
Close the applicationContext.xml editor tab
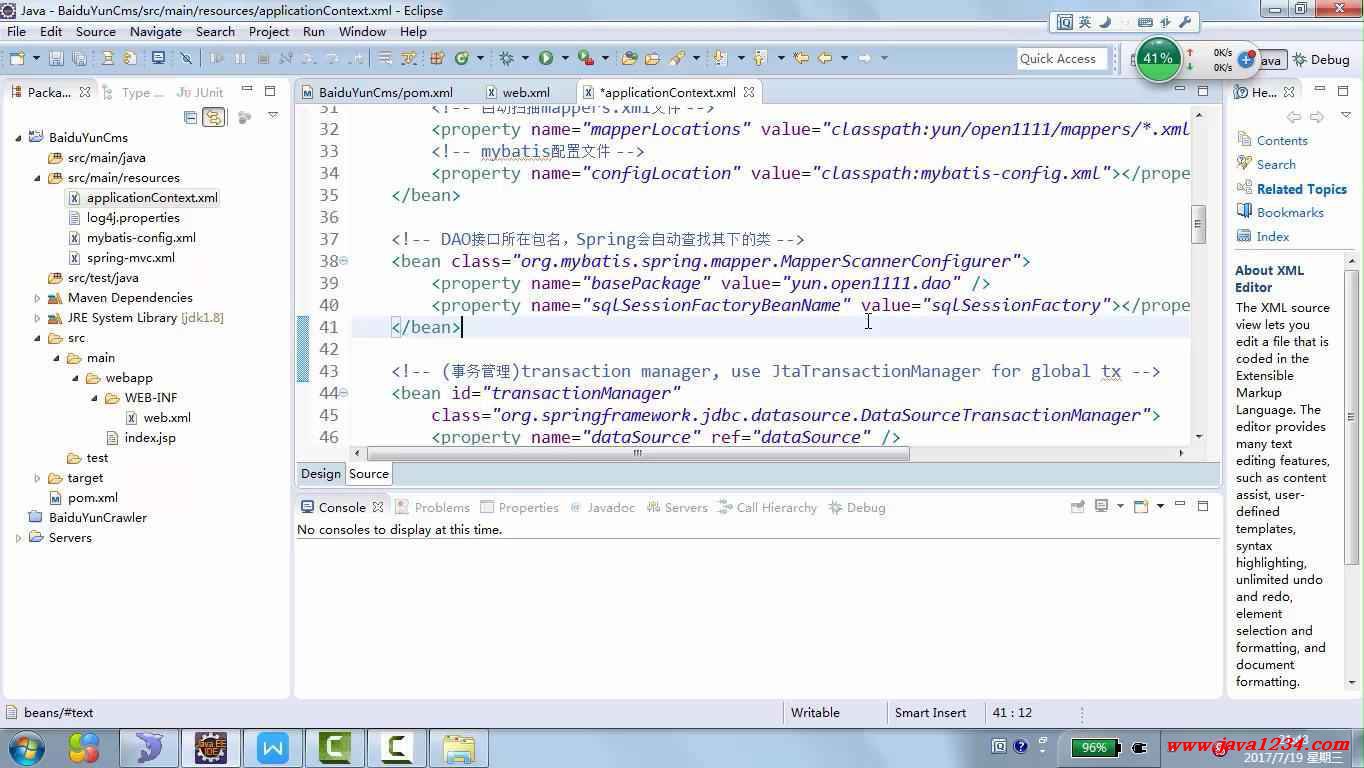[749, 92]
